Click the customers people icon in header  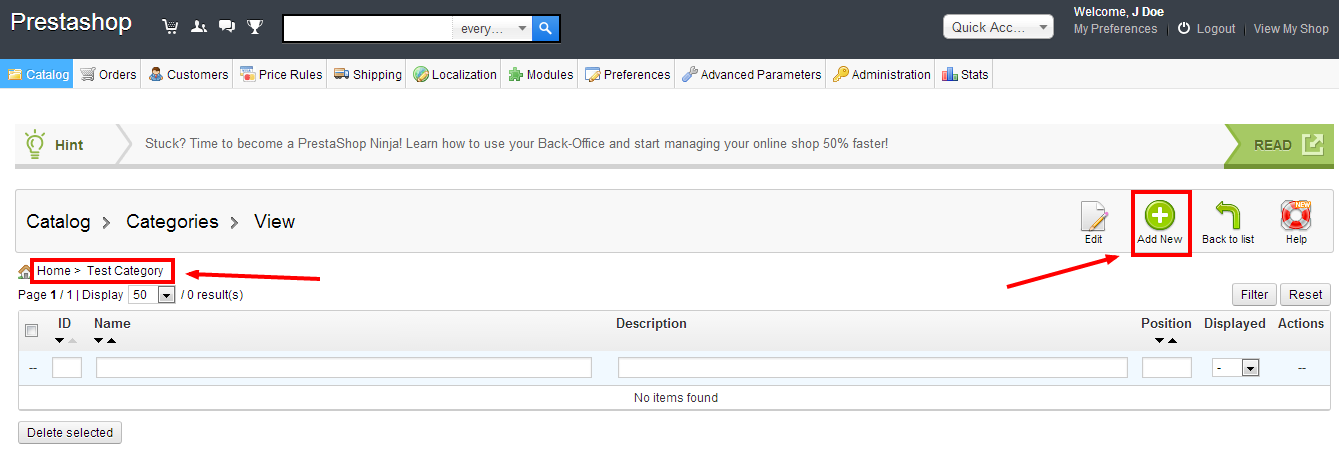tap(198, 27)
